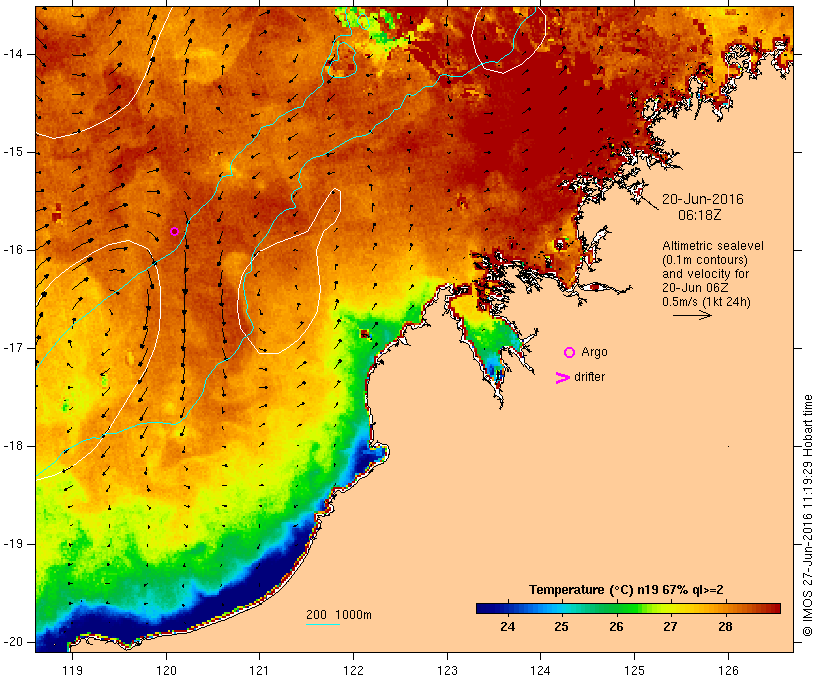Click latitude label -15
820x680 pixels.
[x=13, y=152]
